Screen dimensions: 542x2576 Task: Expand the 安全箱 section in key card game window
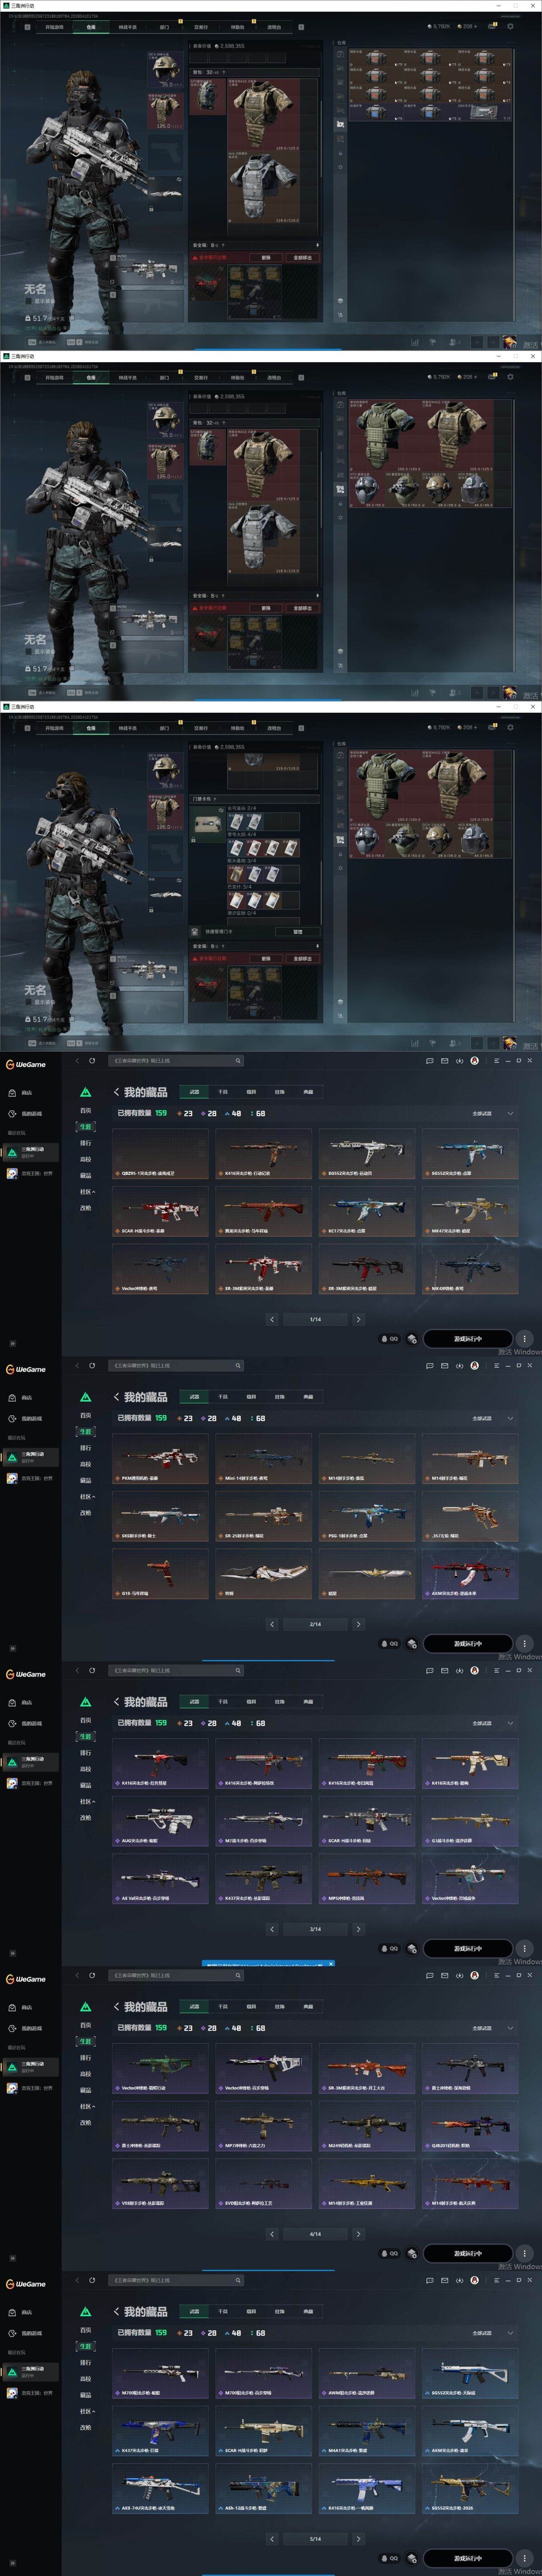256,945
